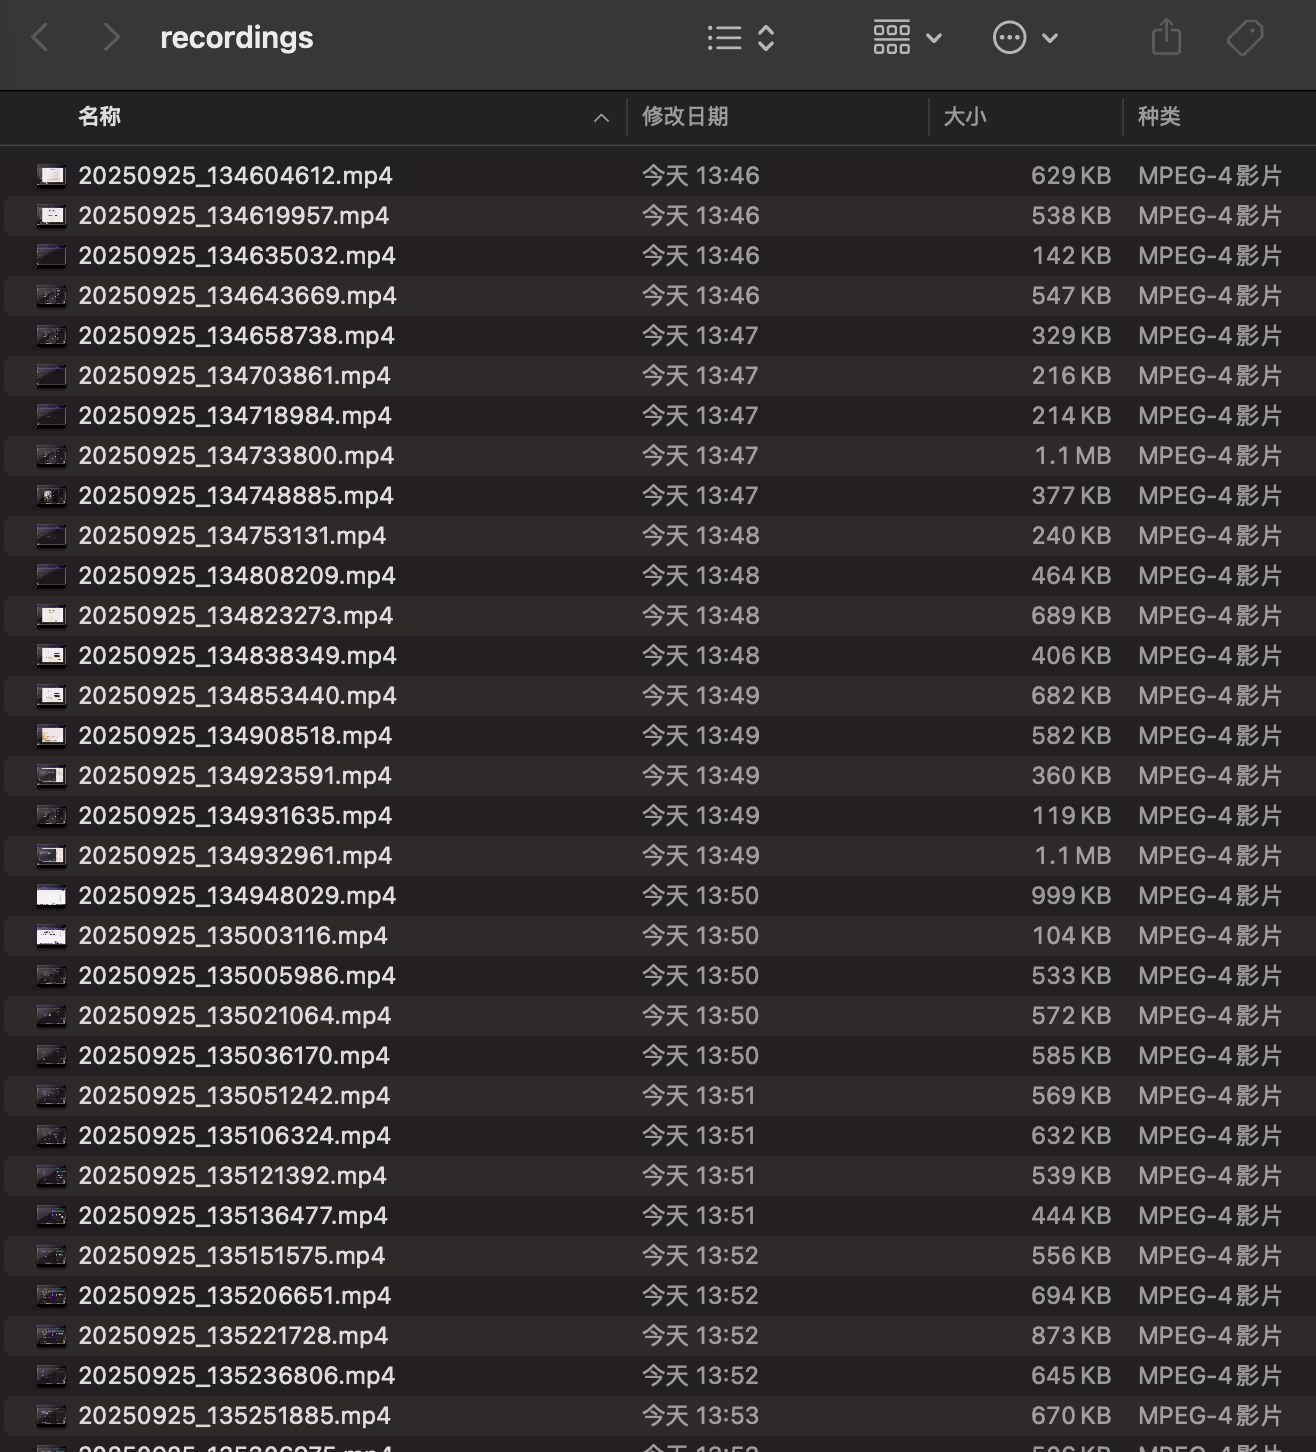Click the forward navigation arrow
Screen dimensions: 1316x1452
[x=110, y=37]
